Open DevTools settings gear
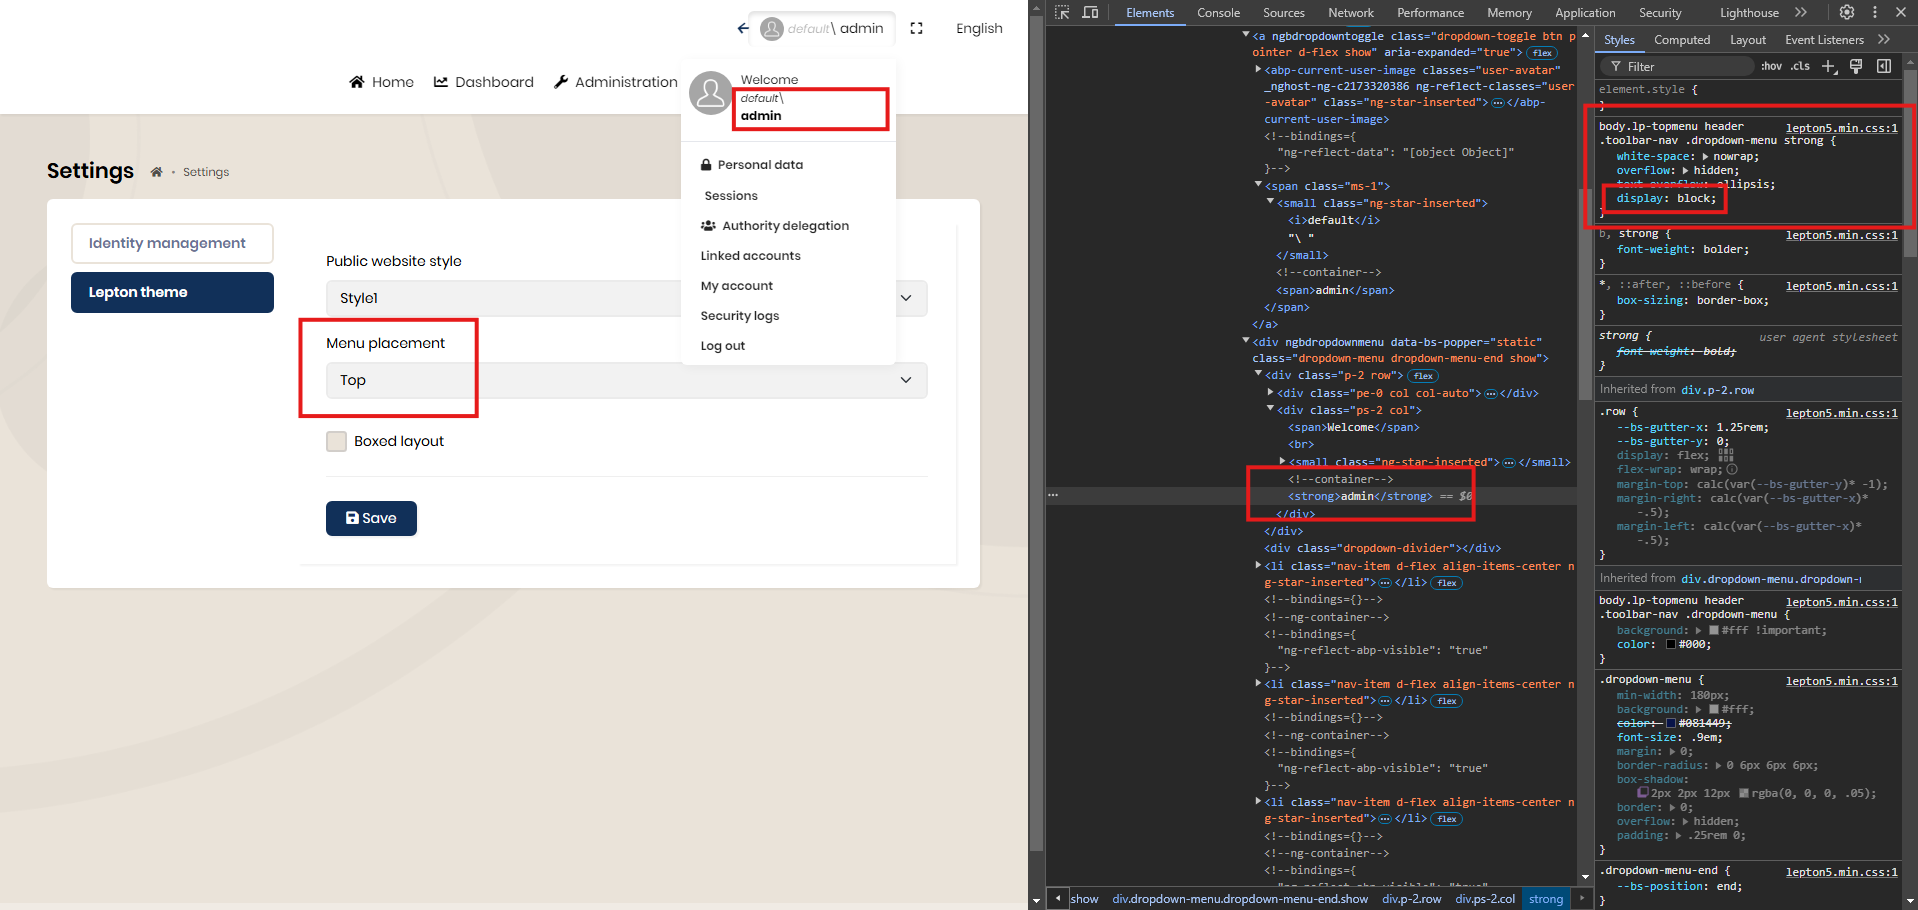Image resolution: width=1918 pixels, height=910 pixels. click(1847, 13)
